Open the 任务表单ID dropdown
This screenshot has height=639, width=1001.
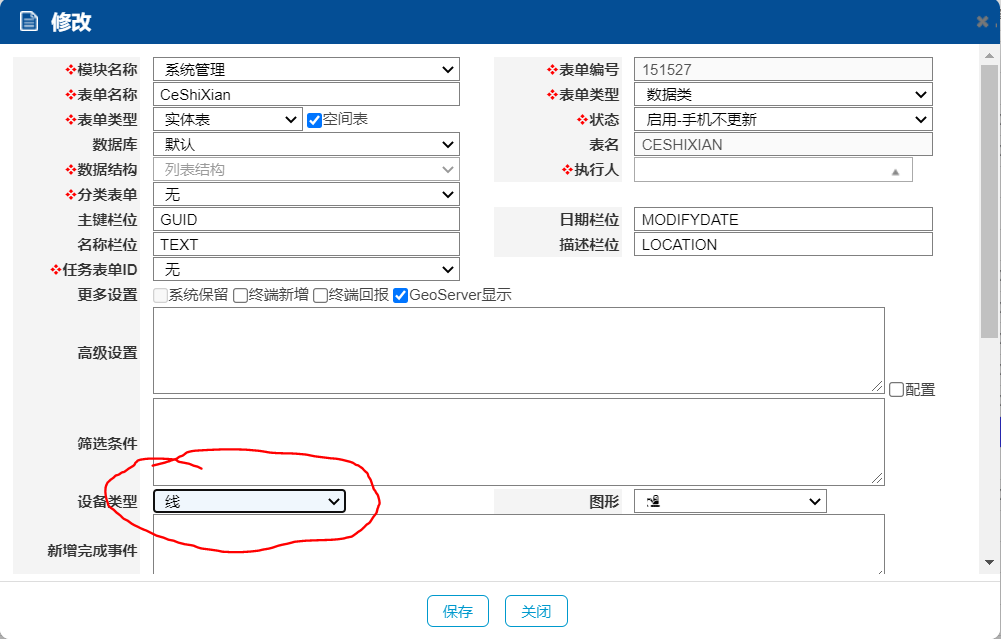click(306, 270)
